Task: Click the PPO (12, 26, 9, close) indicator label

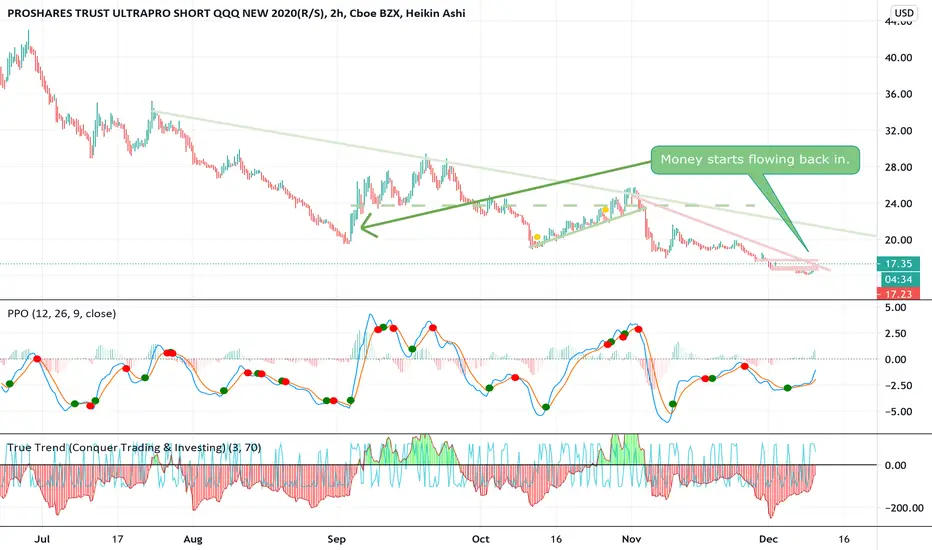Action: pyautogui.click(x=62, y=313)
